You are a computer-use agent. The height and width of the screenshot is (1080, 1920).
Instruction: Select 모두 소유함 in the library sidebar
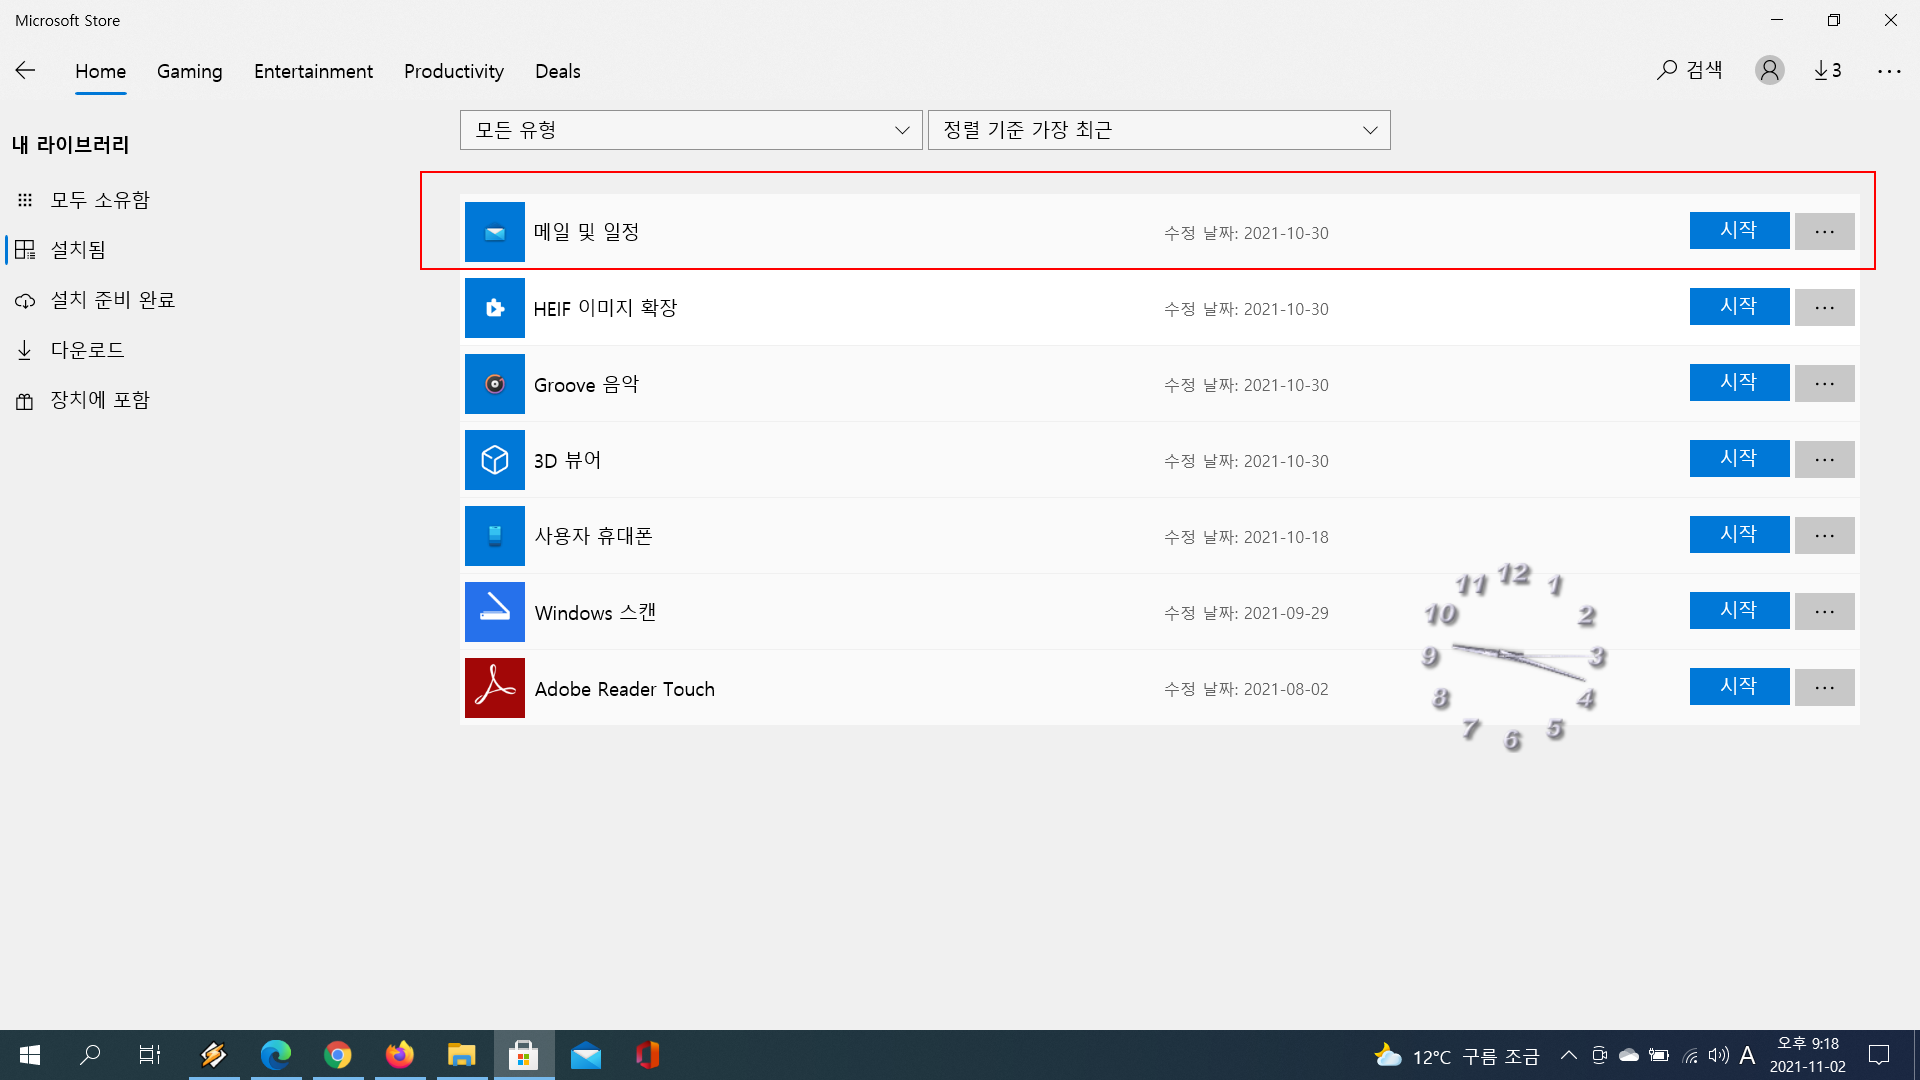coord(100,200)
